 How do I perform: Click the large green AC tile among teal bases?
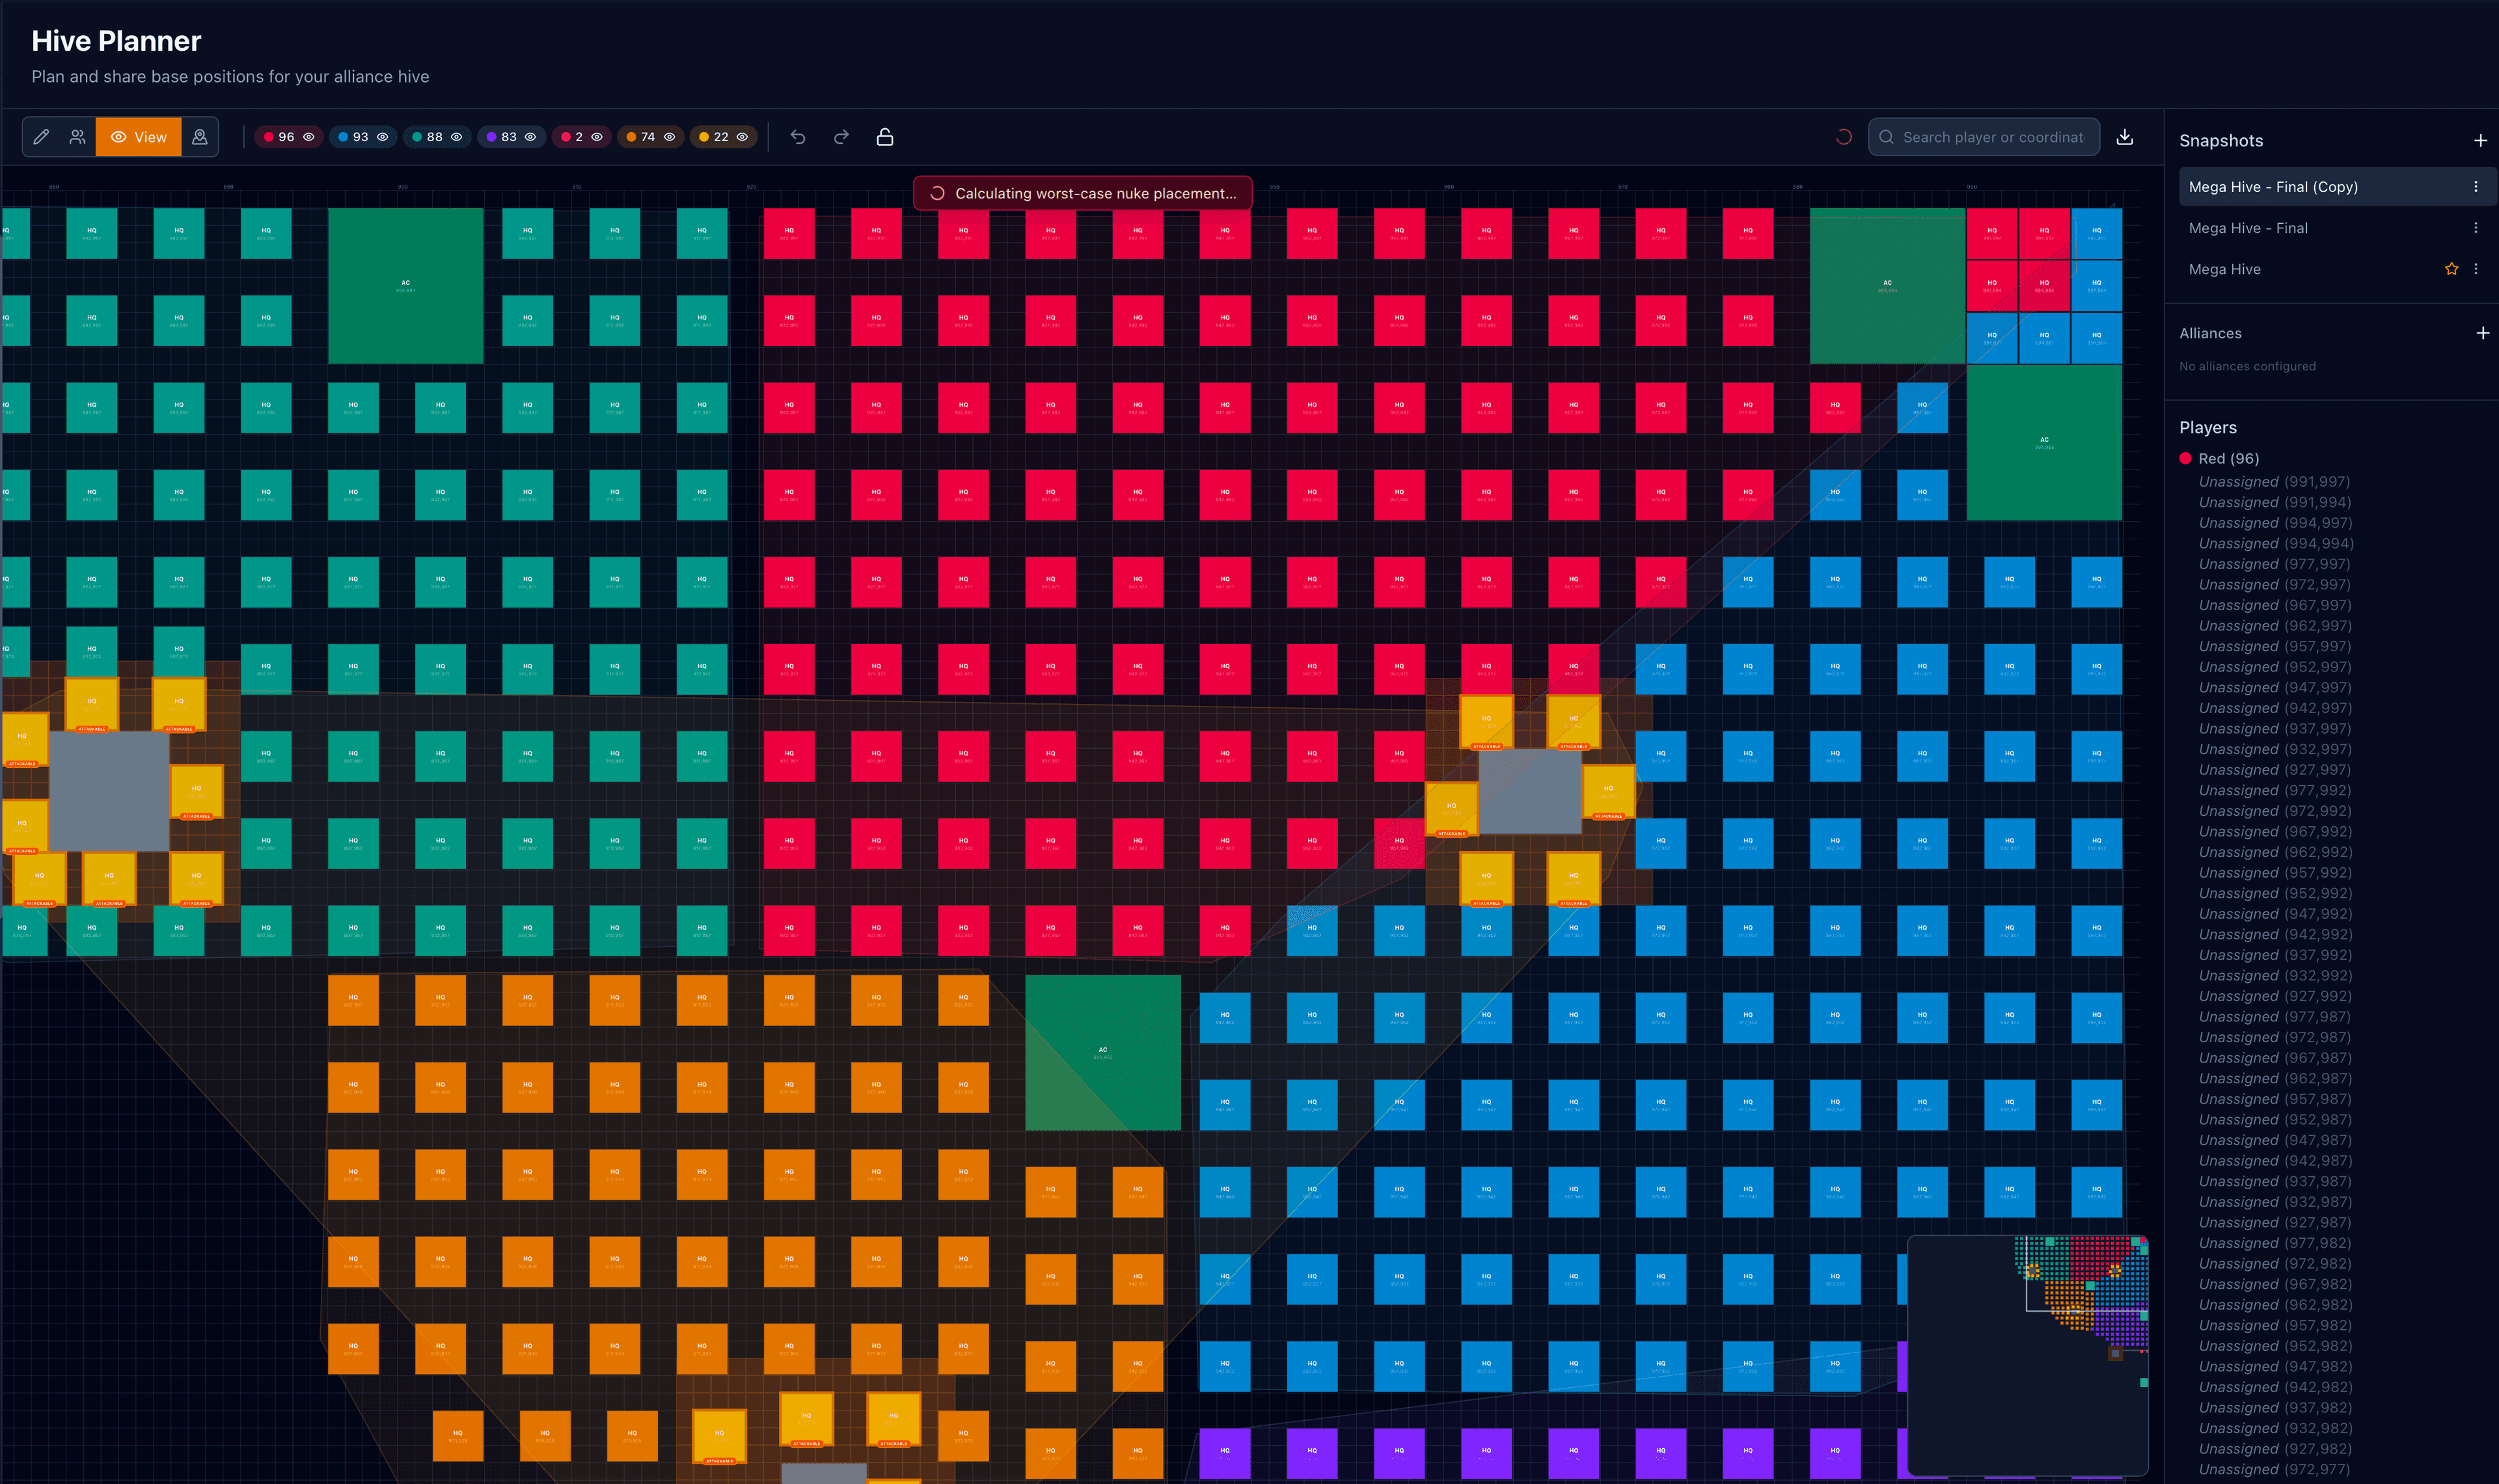click(x=405, y=286)
